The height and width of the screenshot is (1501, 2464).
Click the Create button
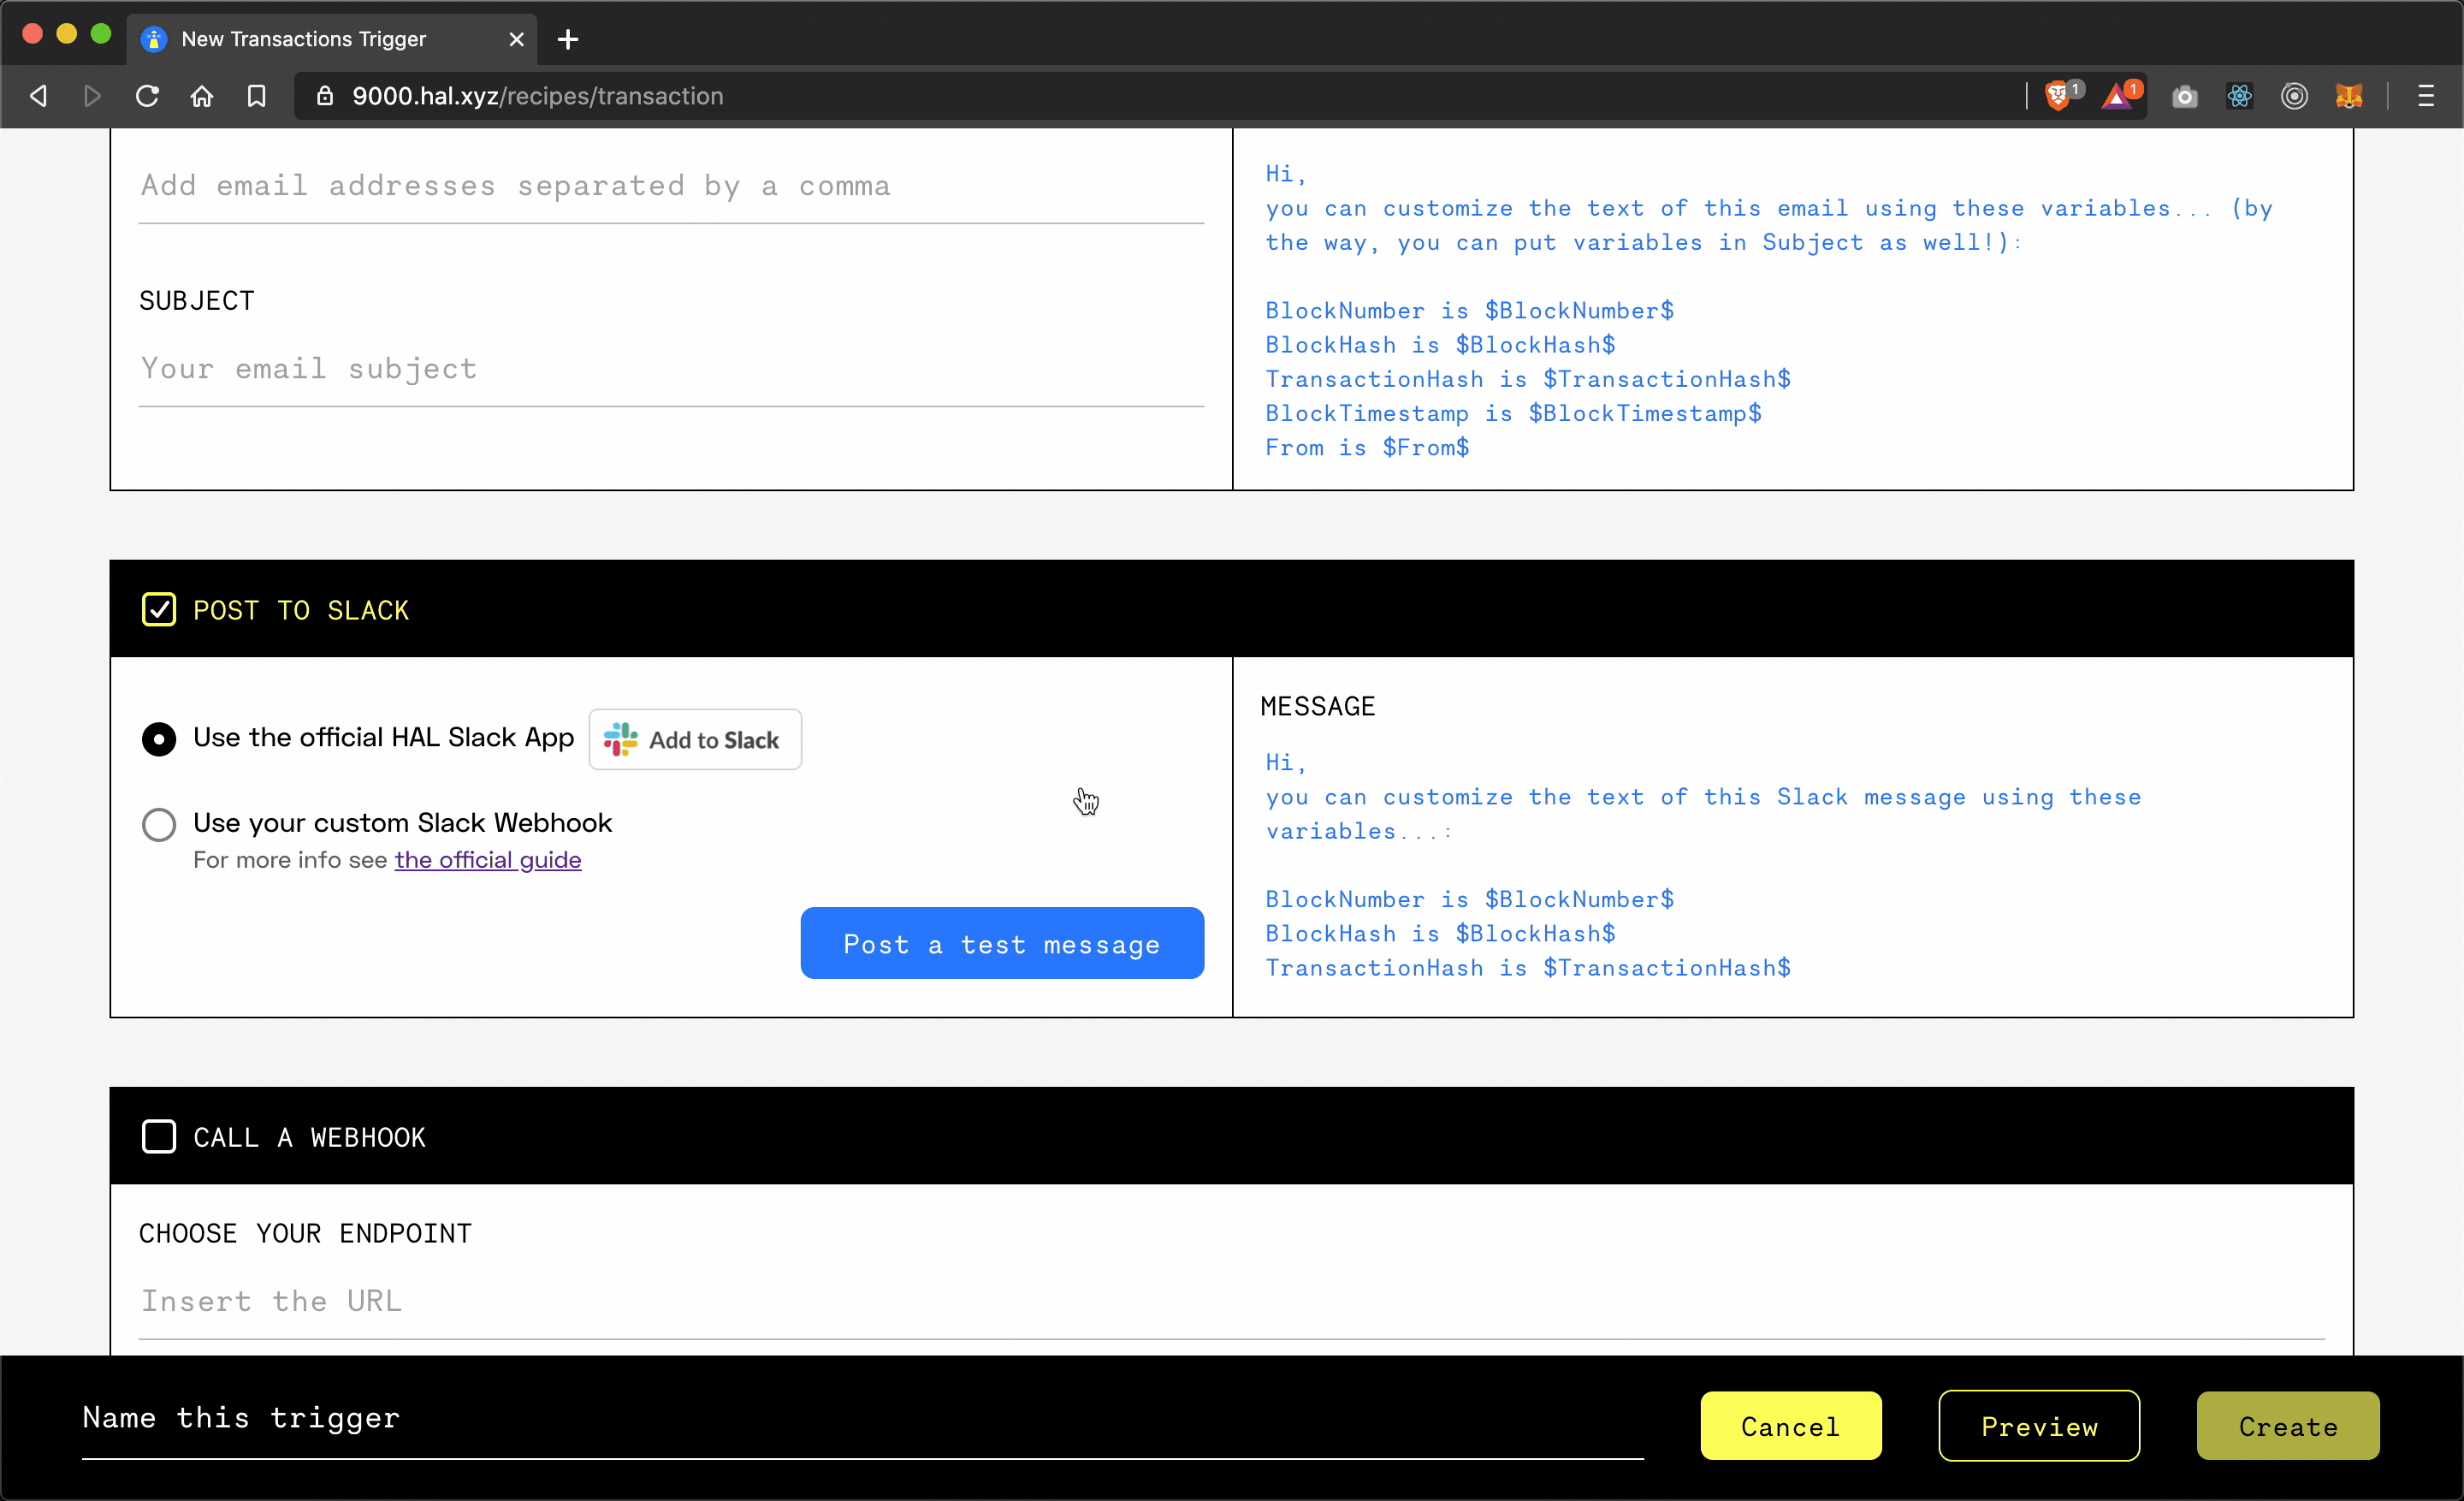[x=2288, y=1426]
